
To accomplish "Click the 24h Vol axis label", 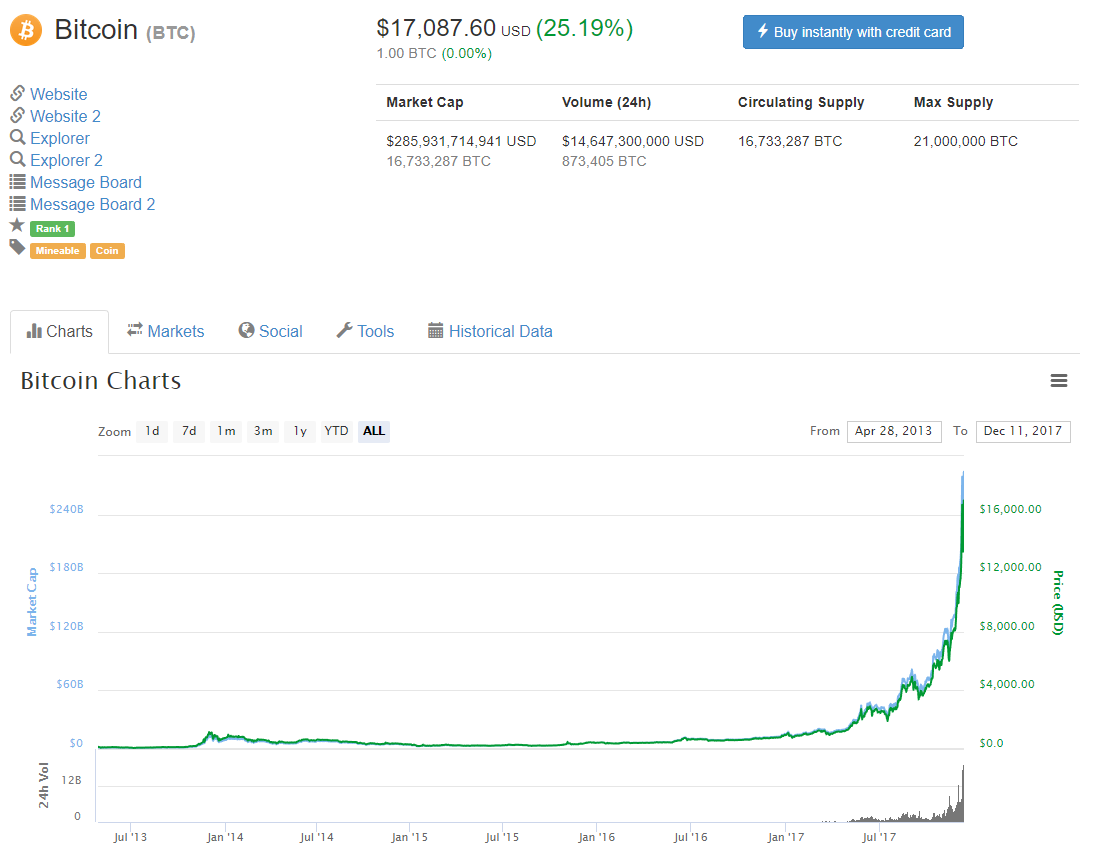I will 44,785.
